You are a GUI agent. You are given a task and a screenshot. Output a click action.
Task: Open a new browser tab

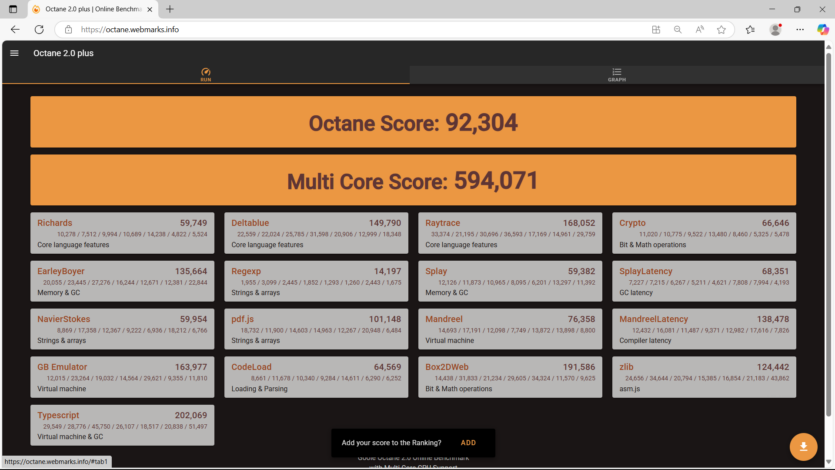tap(170, 9)
